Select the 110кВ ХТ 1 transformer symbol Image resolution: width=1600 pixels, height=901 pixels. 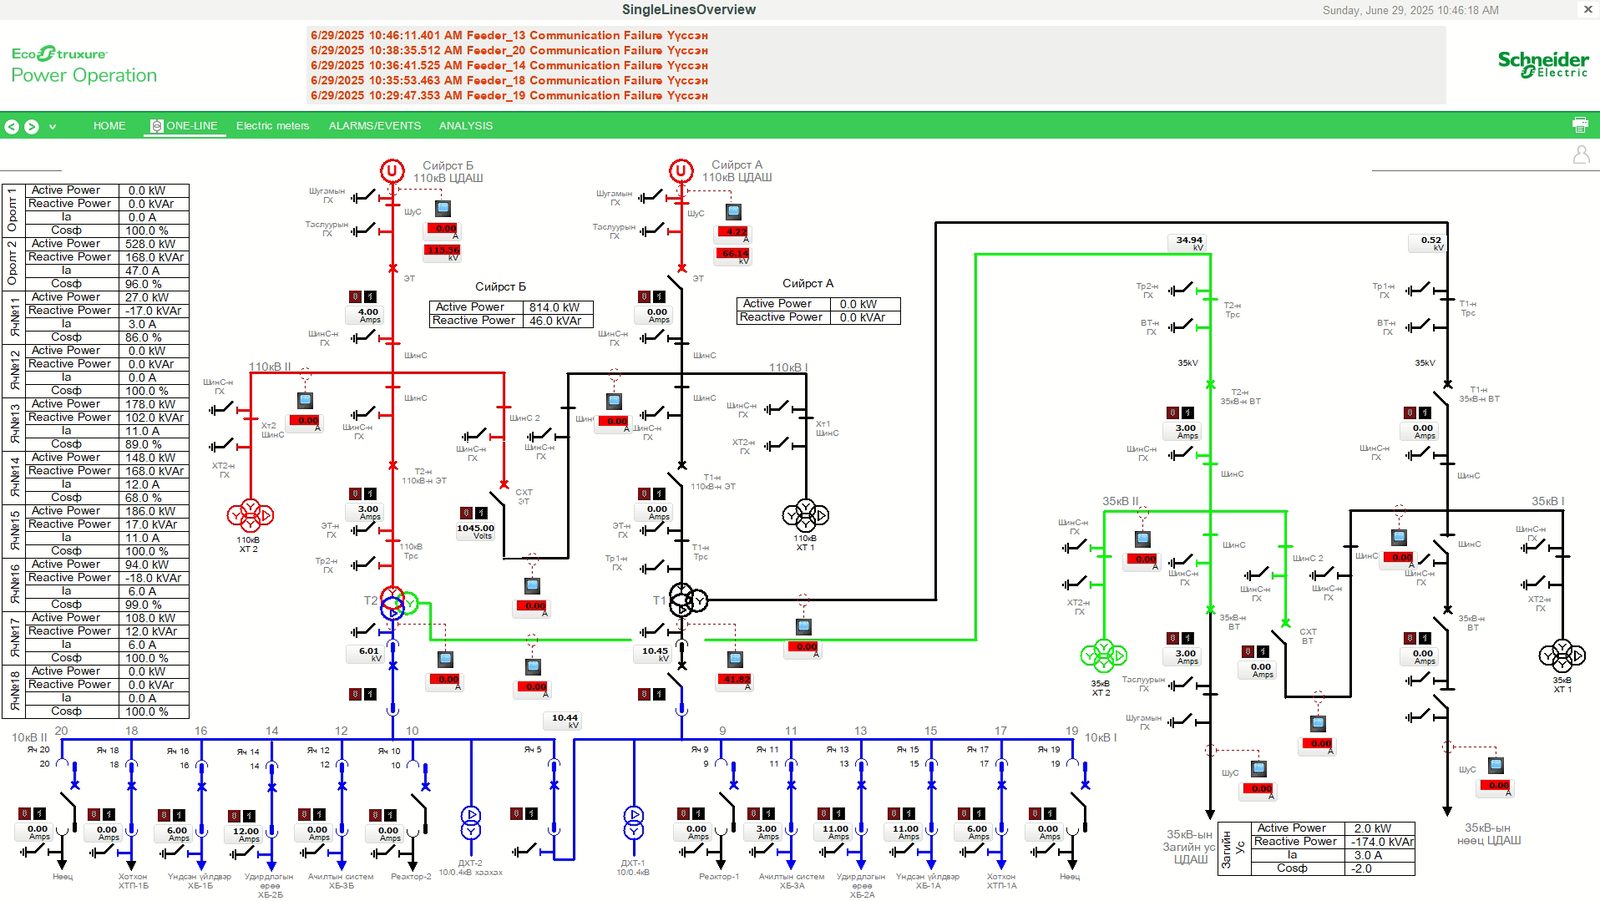(x=805, y=514)
